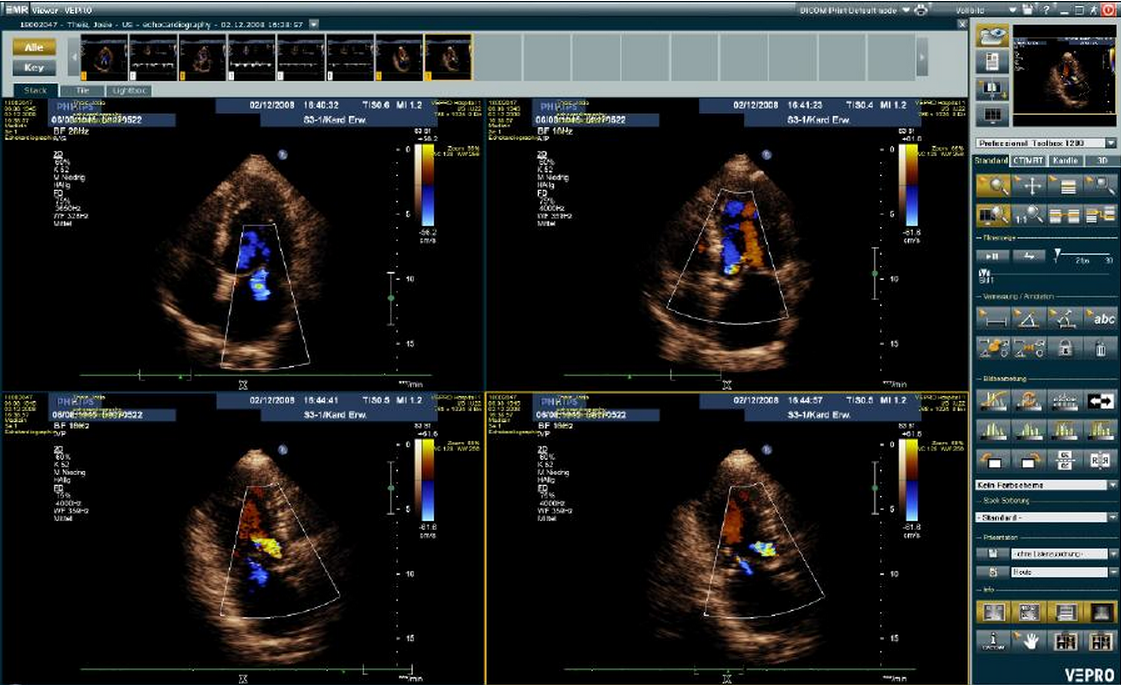Click the eye viewer mode icon
Screen dimensions: 1121x685
(x=993, y=36)
